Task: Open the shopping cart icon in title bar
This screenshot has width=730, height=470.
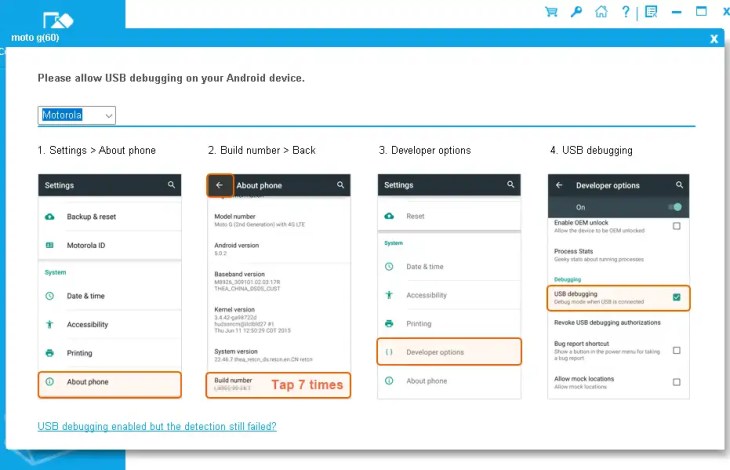Action: 551,12
